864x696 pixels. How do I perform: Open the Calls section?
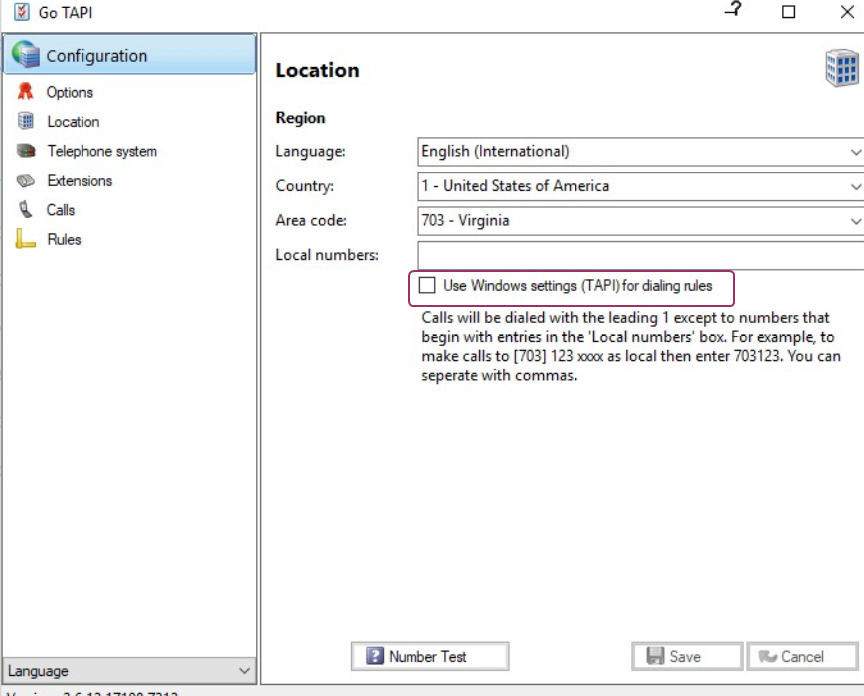pos(61,210)
